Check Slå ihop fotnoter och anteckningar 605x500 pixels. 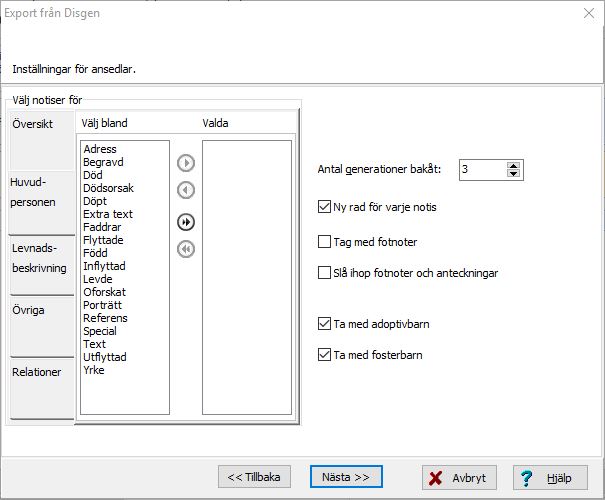(x=324, y=273)
